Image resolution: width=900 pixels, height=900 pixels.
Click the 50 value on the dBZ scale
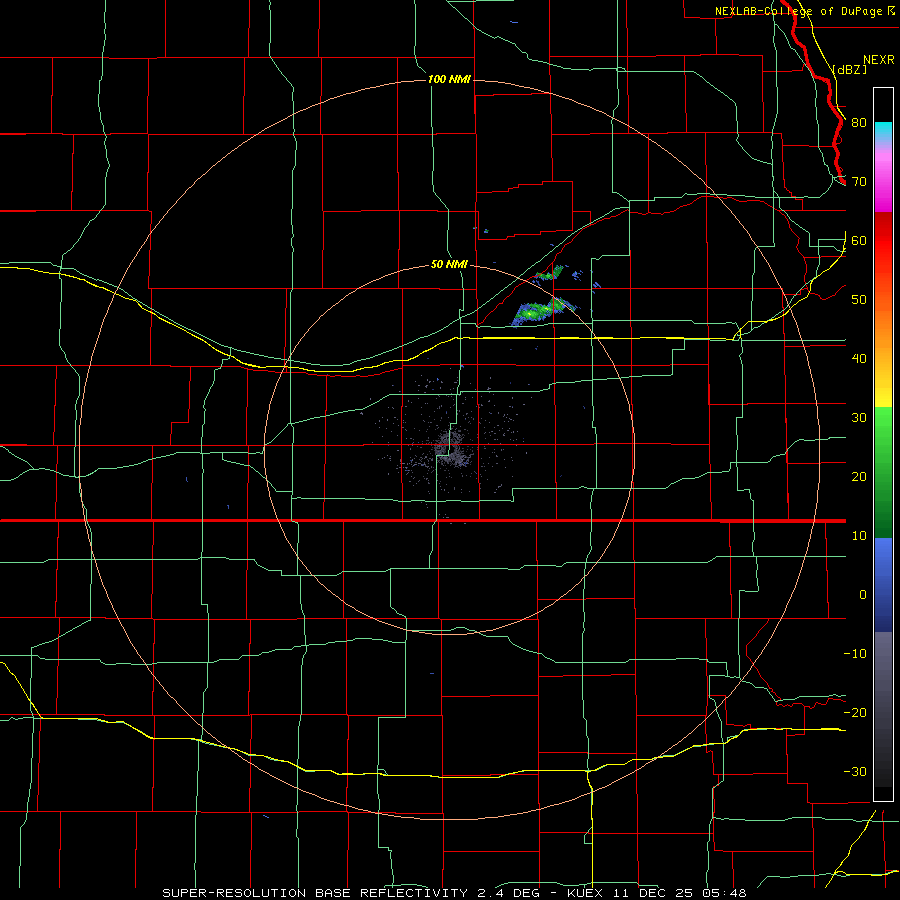coord(859,300)
